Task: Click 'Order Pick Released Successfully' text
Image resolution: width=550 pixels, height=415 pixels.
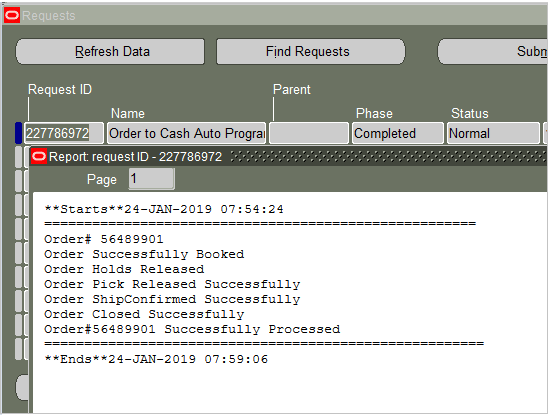Action: pos(172,284)
